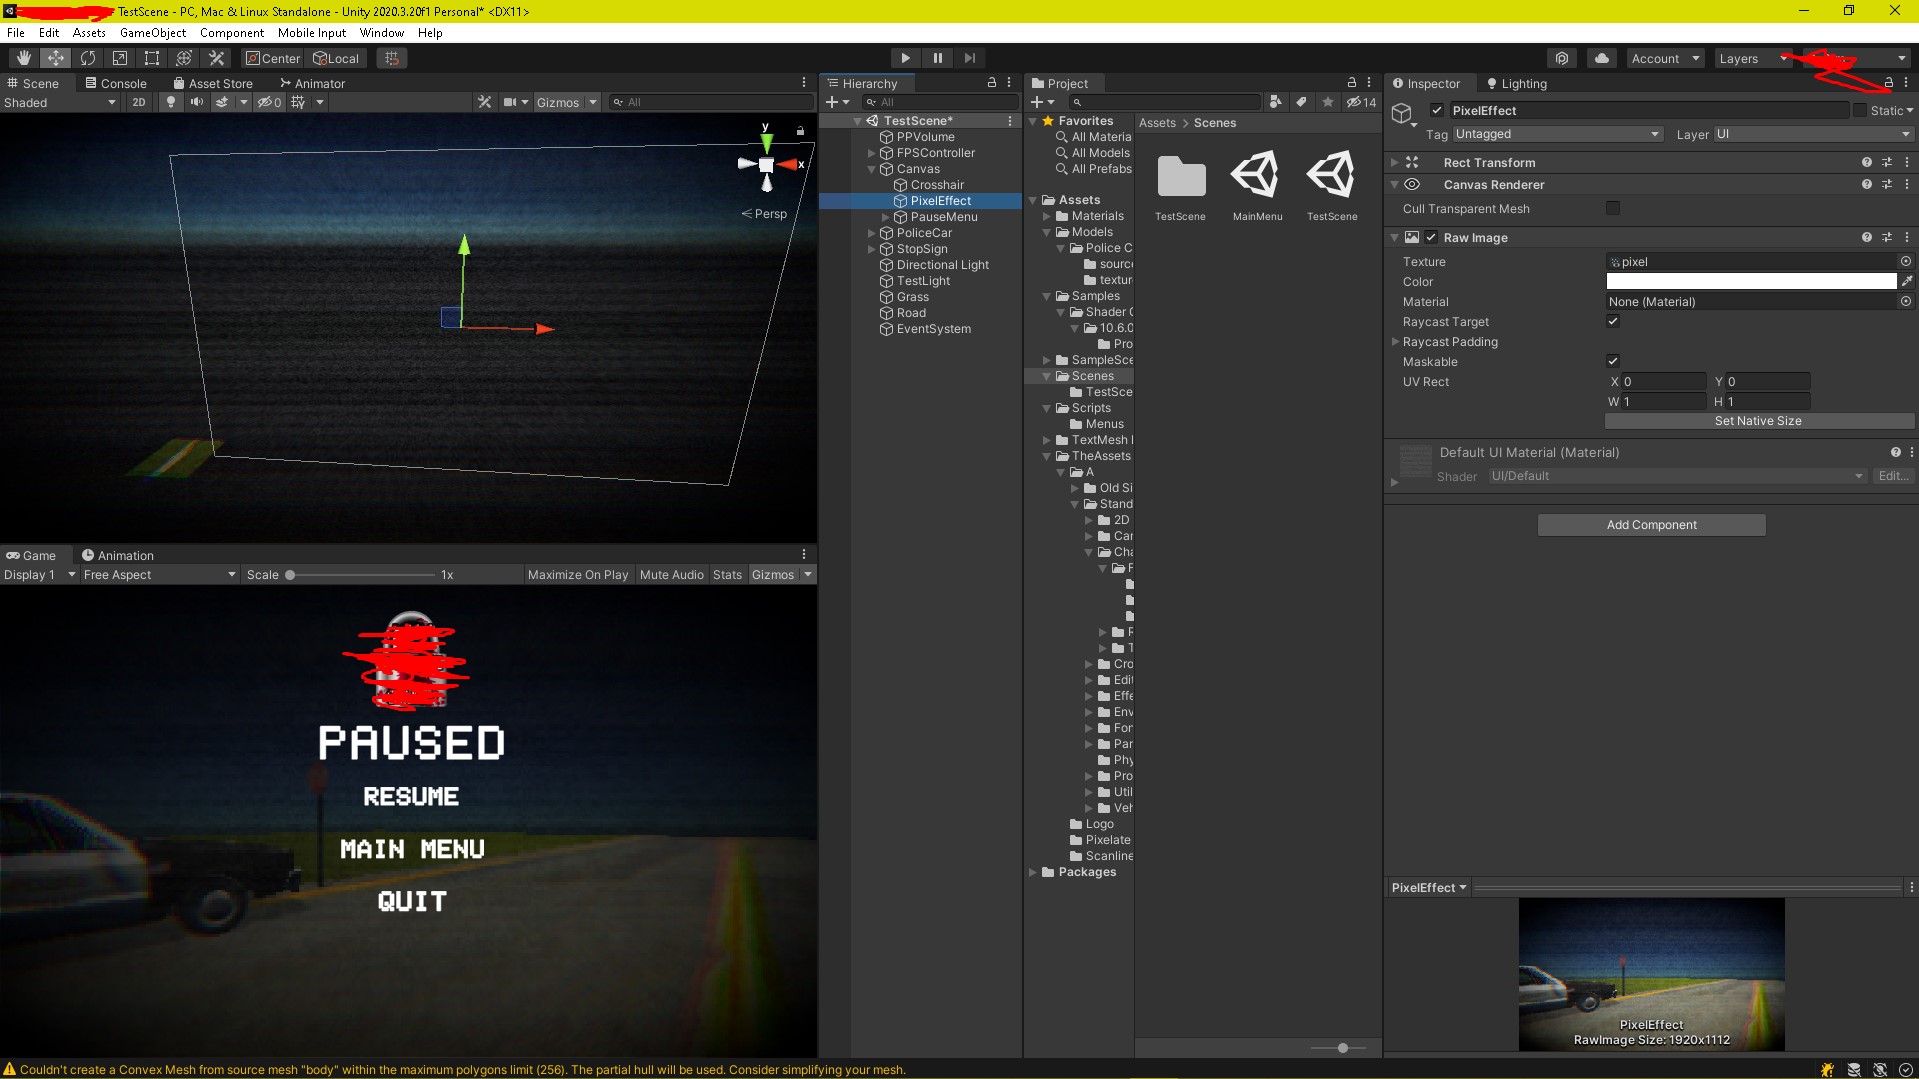Select the Move tool
The width and height of the screenshot is (1919, 1079).
pos(56,57)
